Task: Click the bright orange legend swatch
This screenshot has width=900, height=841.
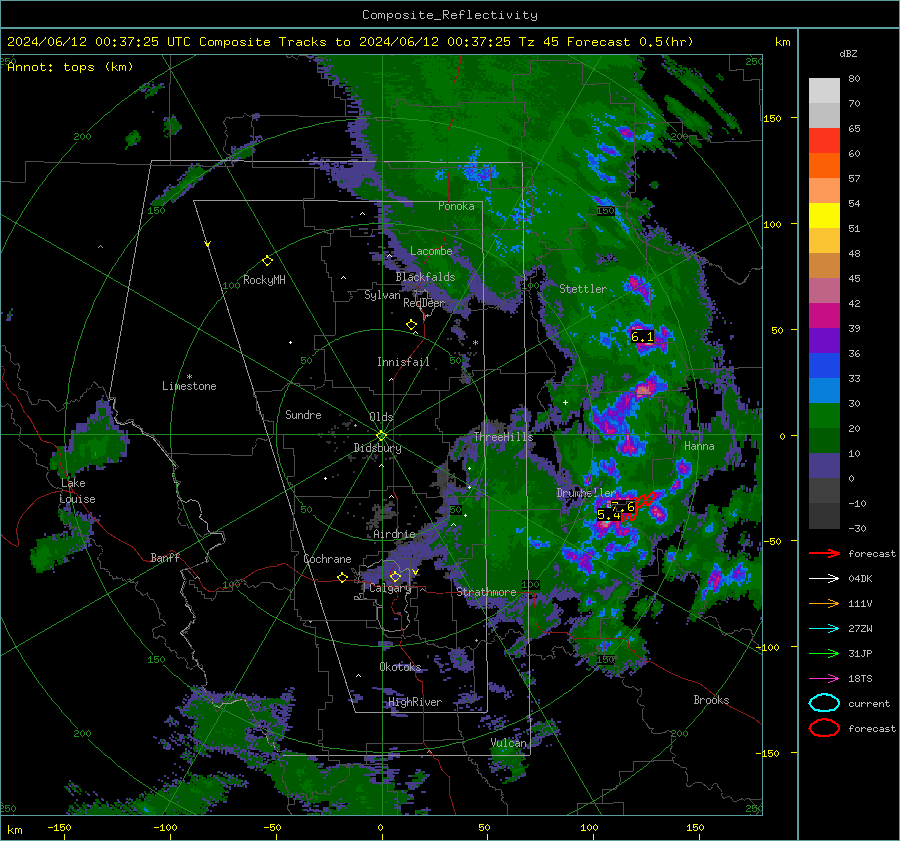Action: pyautogui.click(x=824, y=166)
